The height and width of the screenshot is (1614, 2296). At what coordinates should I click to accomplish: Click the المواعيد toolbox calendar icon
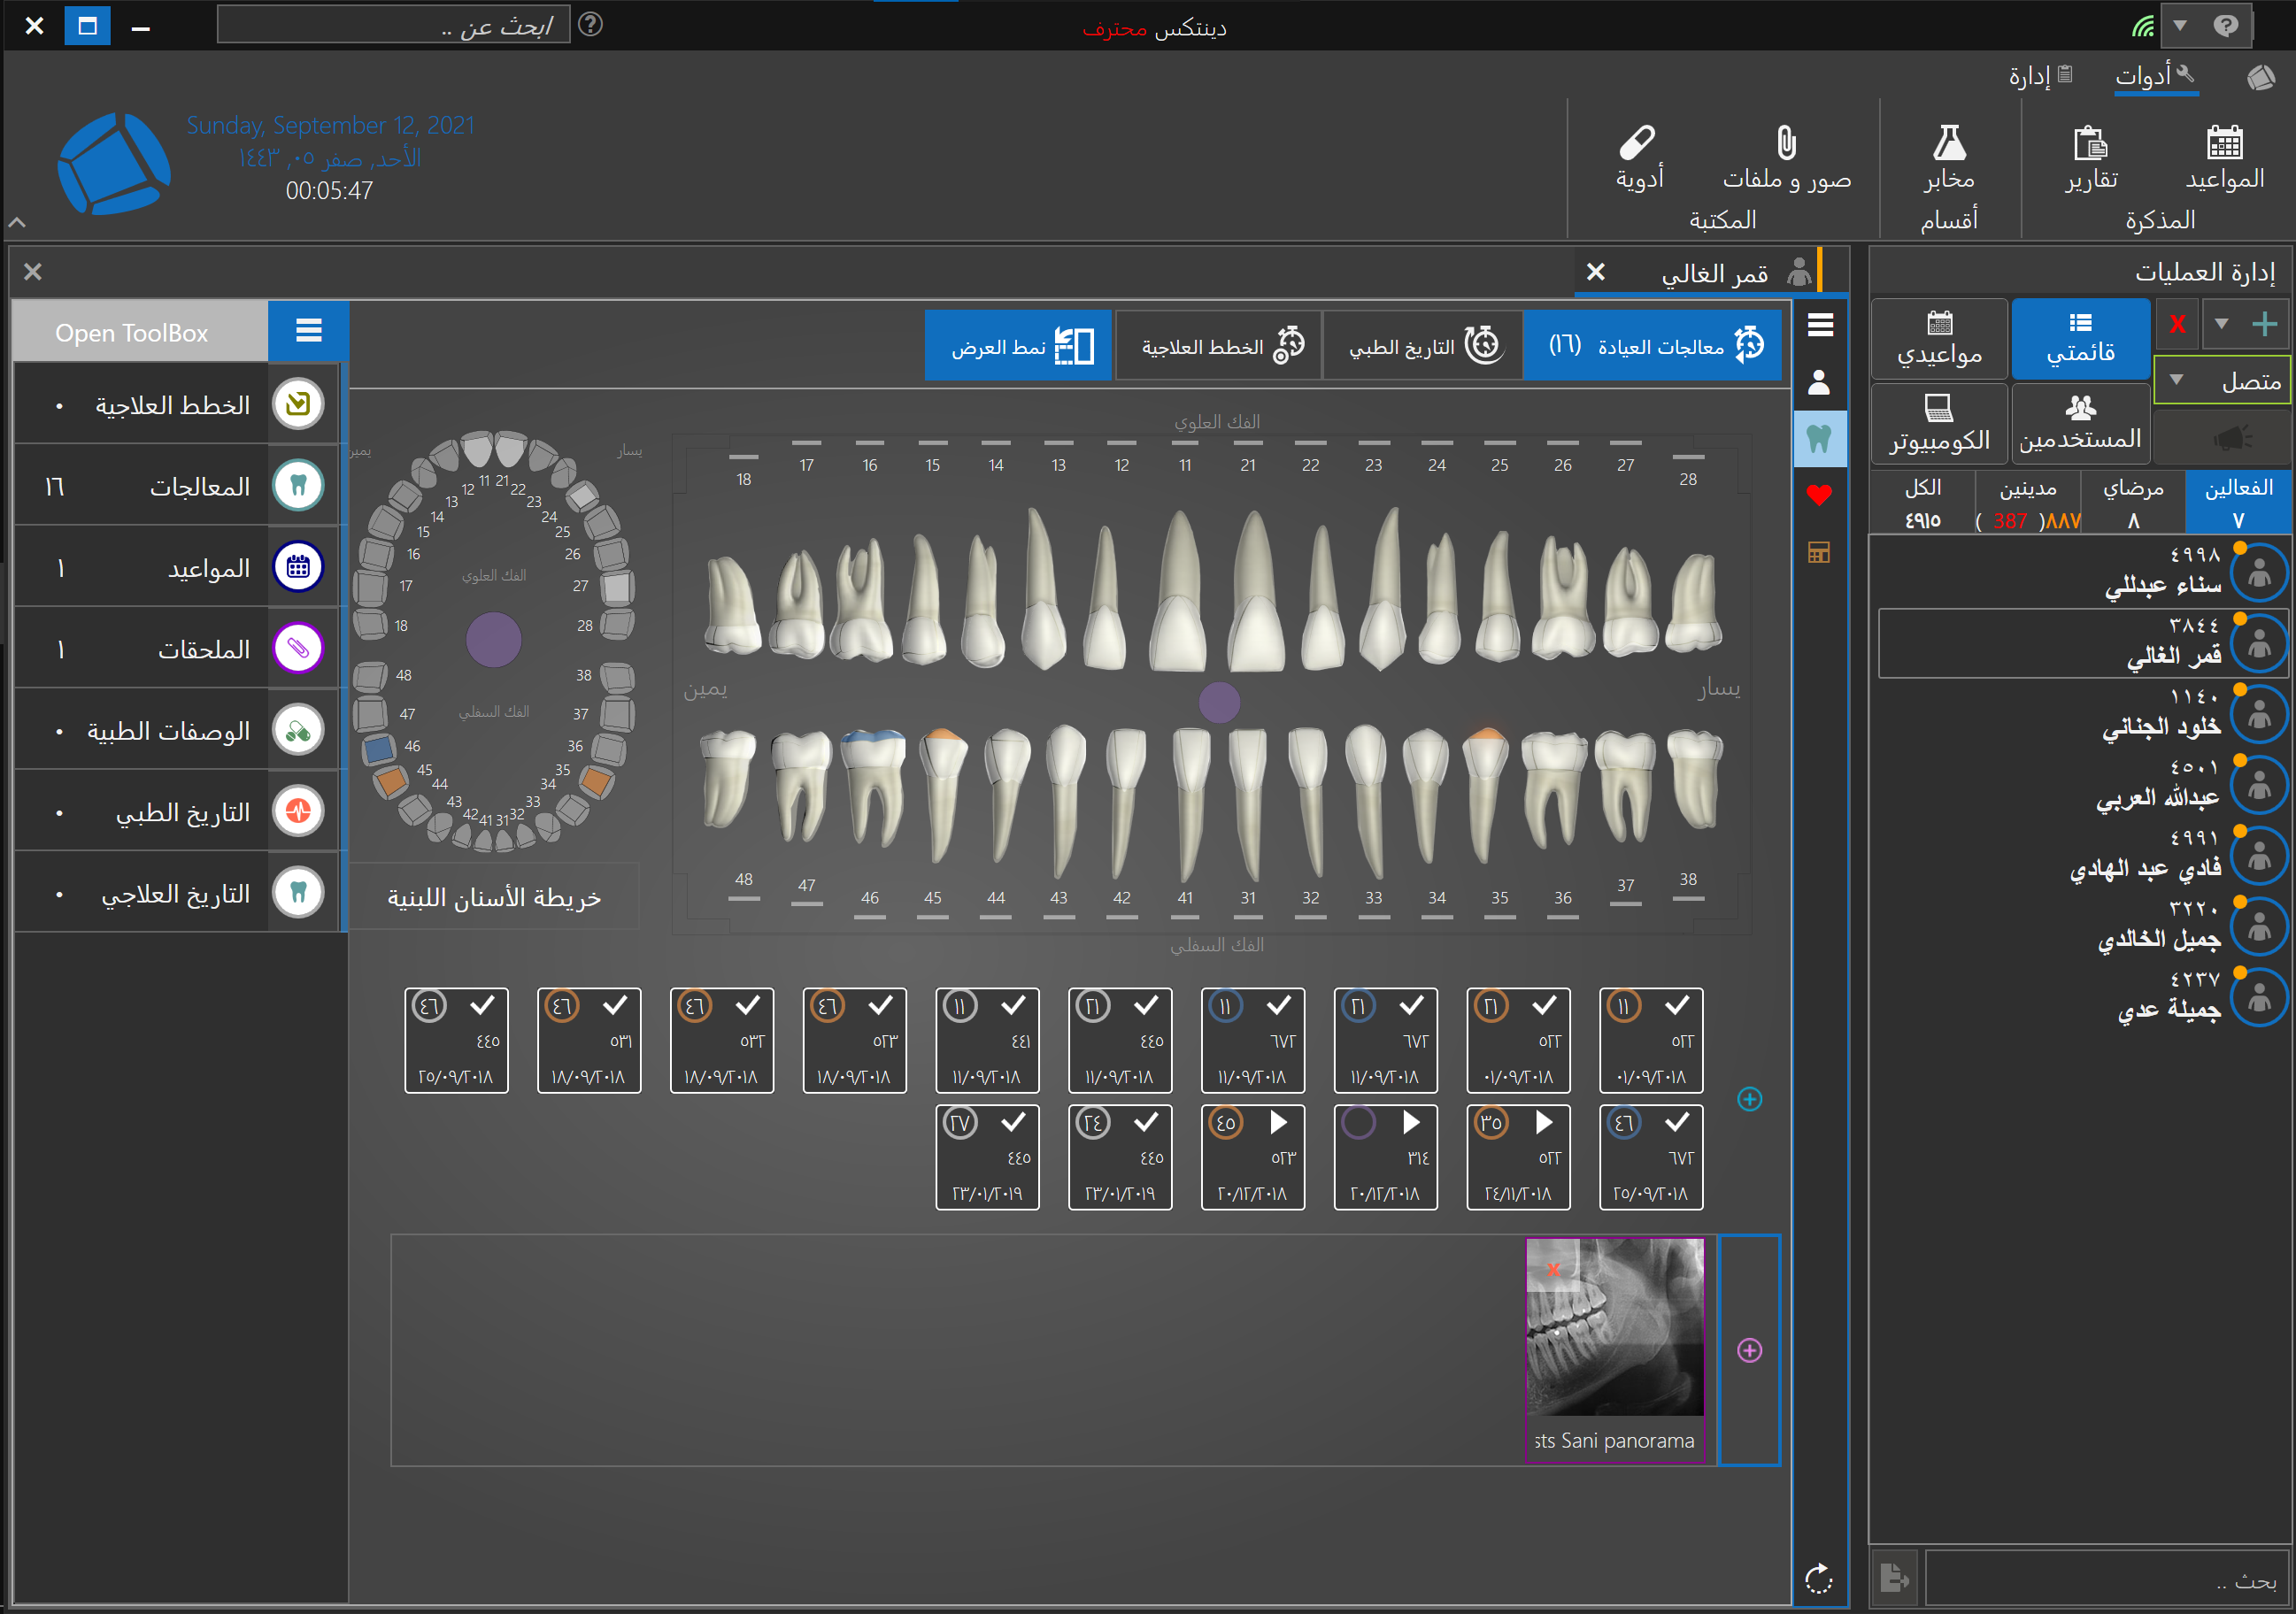point(298,567)
